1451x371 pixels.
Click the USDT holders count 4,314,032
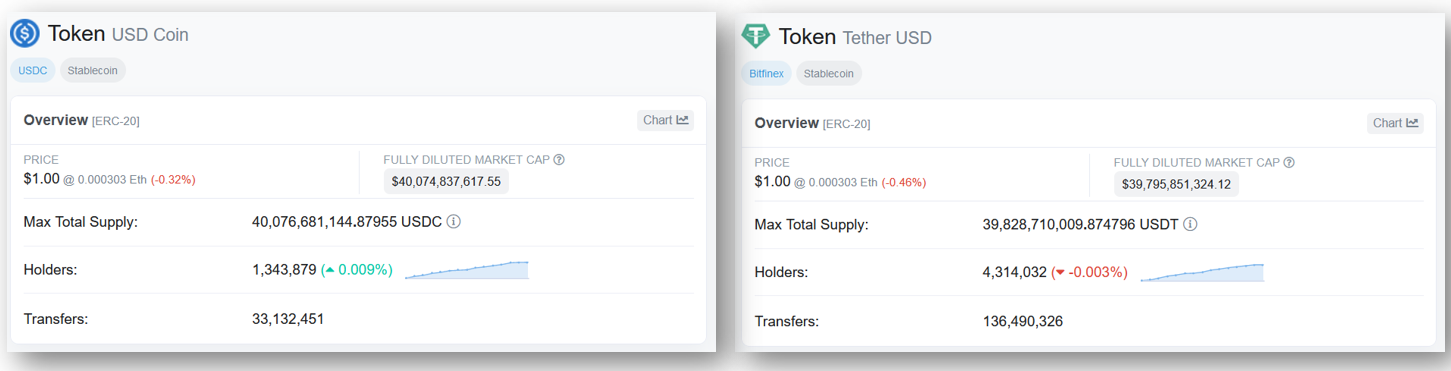point(1015,272)
